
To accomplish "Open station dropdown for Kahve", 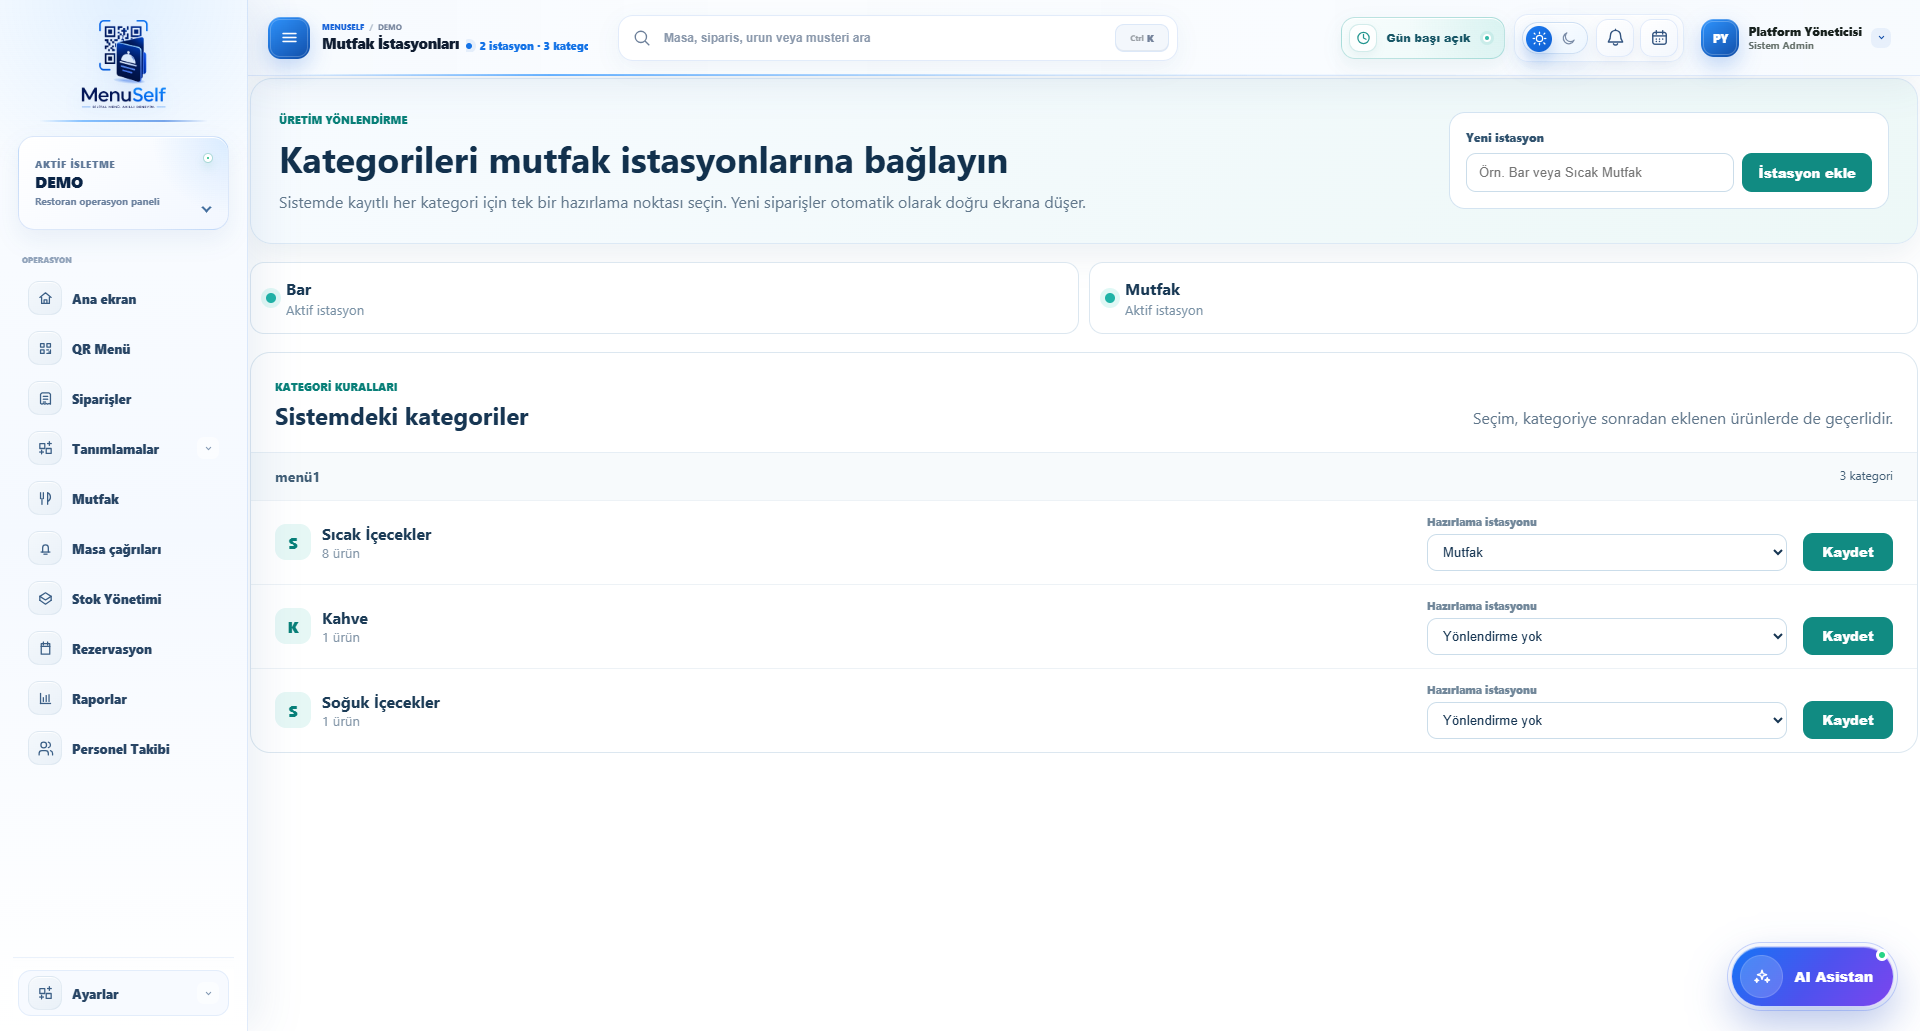I will pyautogui.click(x=1606, y=636).
